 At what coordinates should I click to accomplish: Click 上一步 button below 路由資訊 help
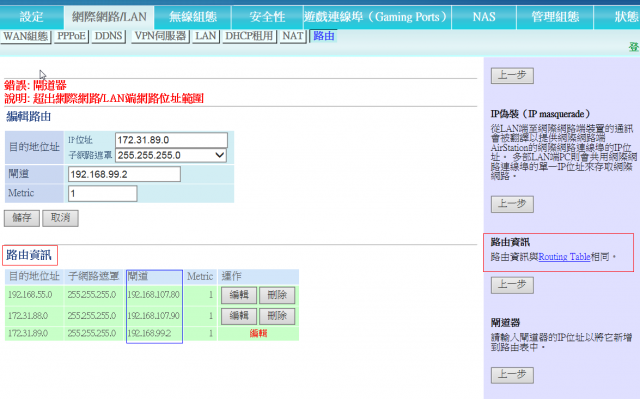(512, 285)
